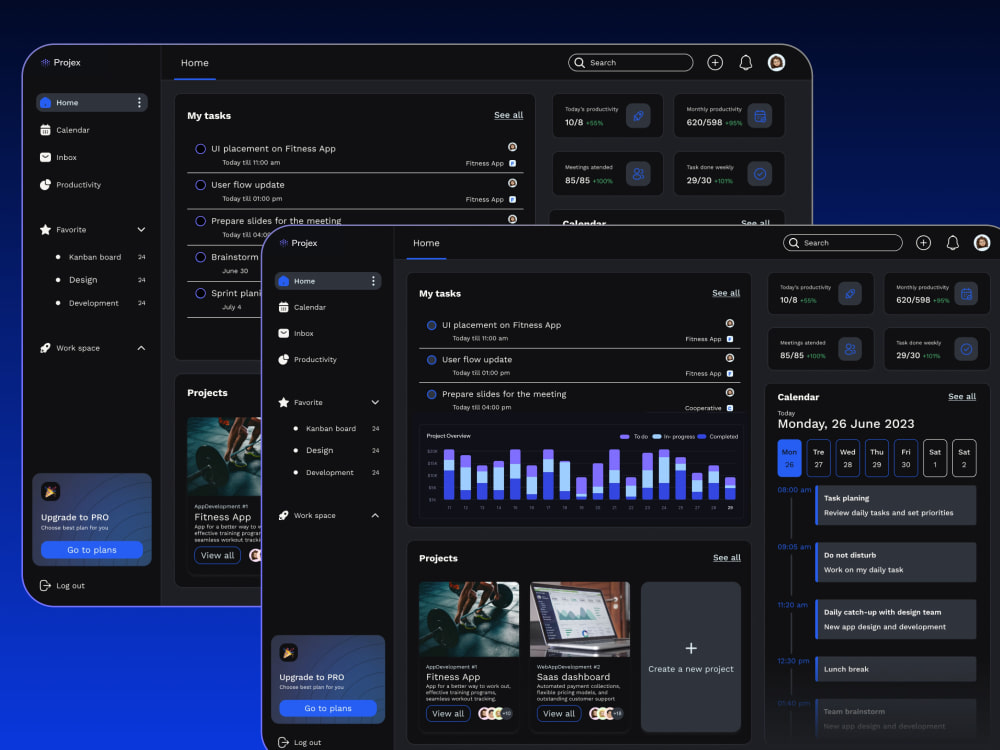Open Saas dashboard project thumbnail

pos(580,619)
